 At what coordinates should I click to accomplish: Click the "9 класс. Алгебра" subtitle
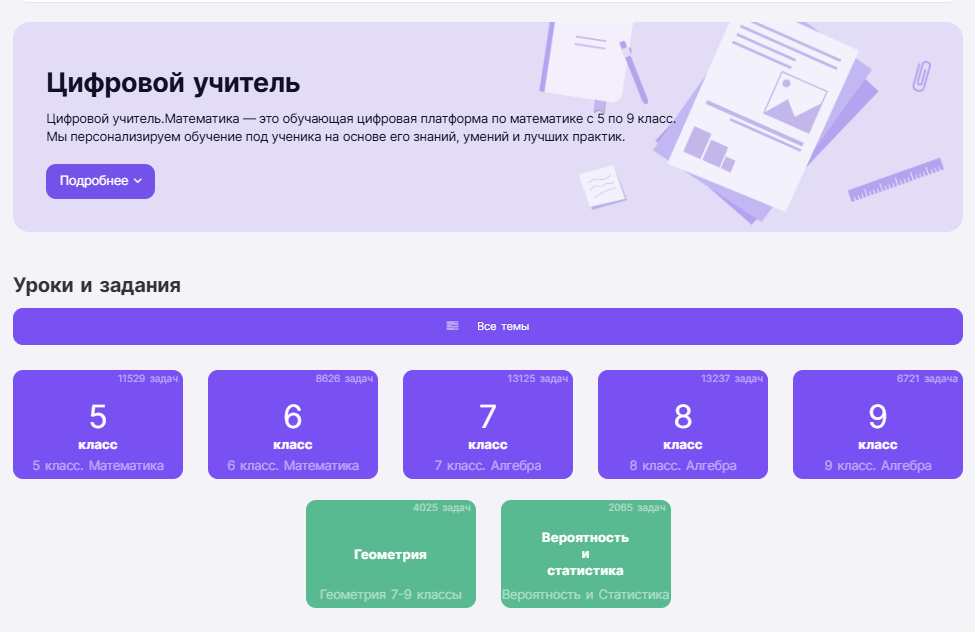point(877,465)
